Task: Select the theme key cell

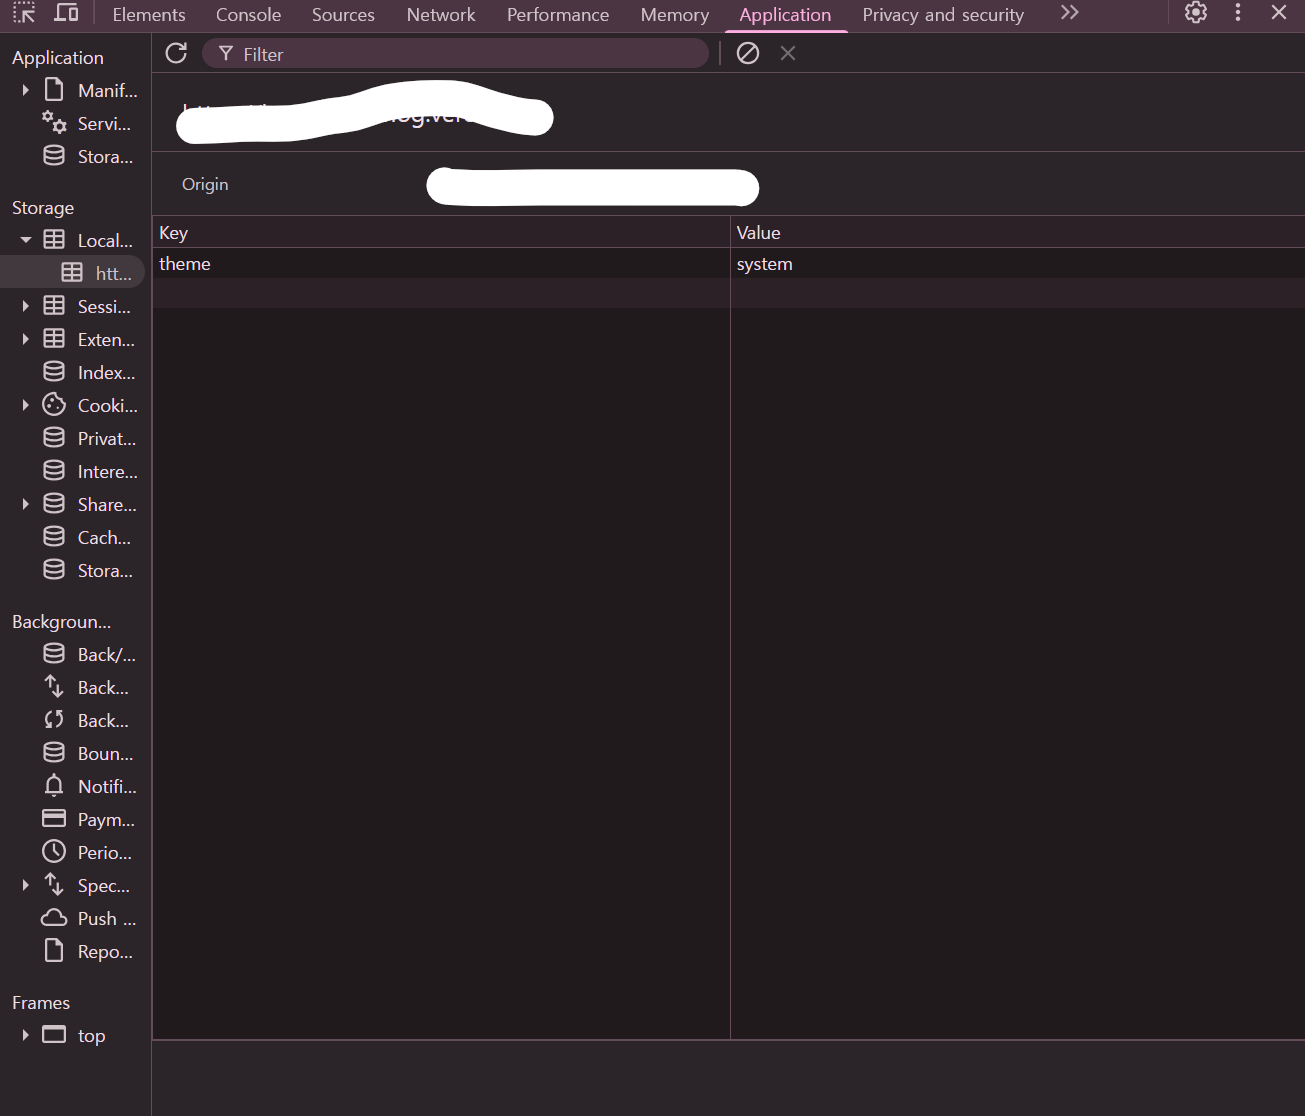Action: pos(441,263)
